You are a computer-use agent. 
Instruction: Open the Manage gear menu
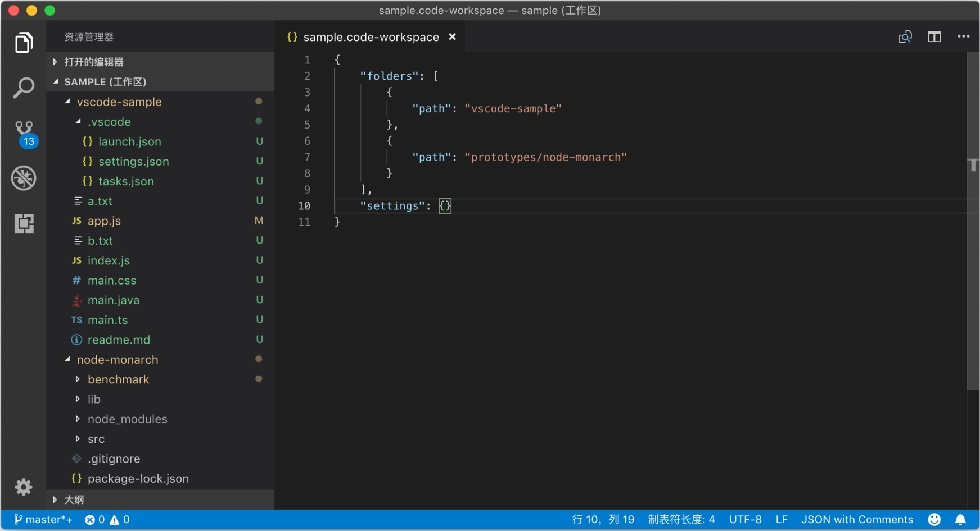coord(24,487)
